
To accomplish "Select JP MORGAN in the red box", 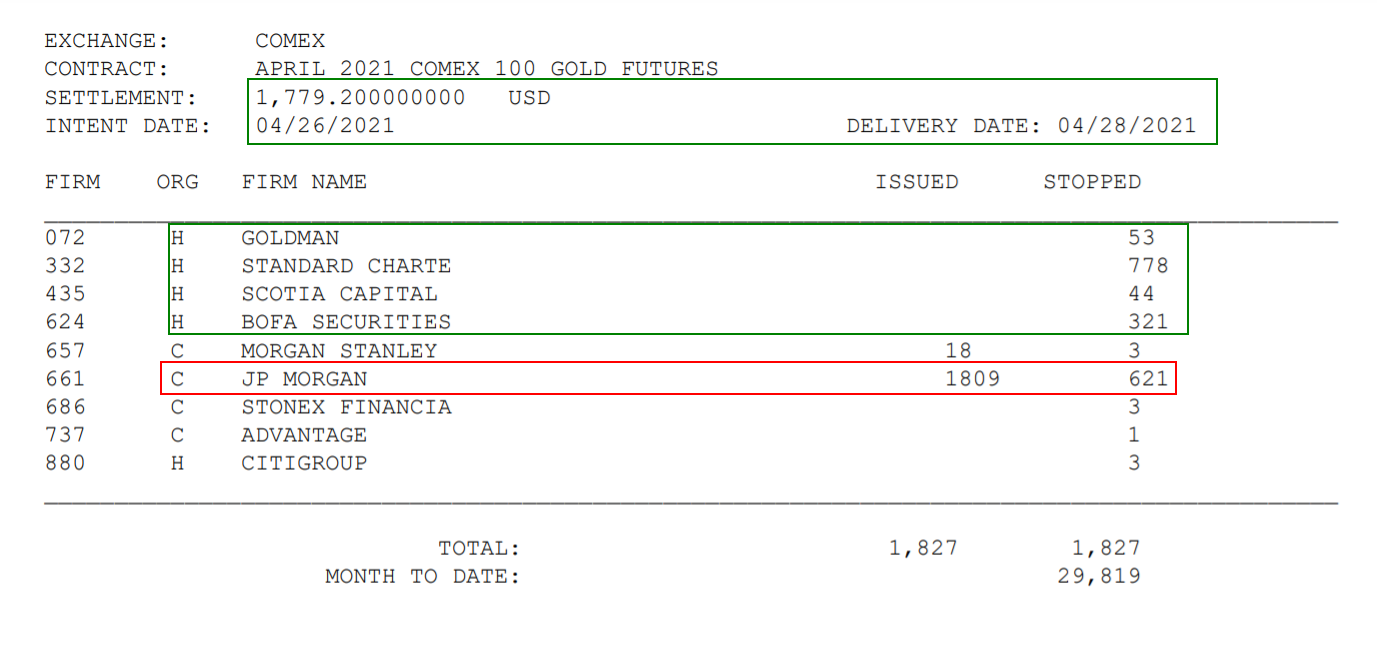I will (304, 379).
